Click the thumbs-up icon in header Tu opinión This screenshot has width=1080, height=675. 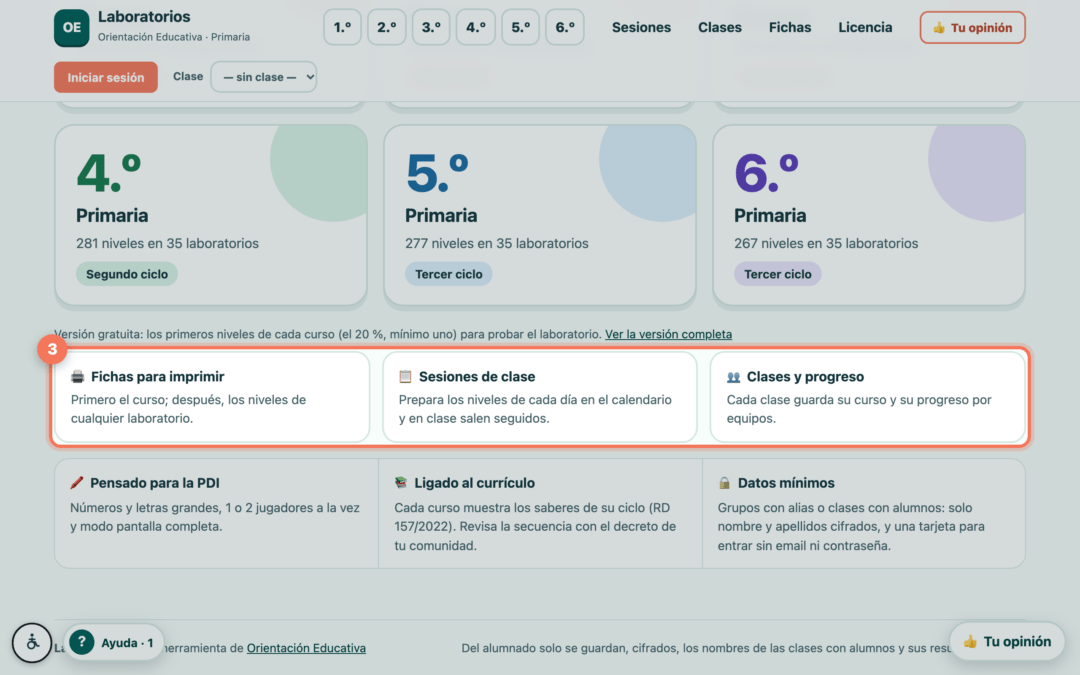(938, 28)
